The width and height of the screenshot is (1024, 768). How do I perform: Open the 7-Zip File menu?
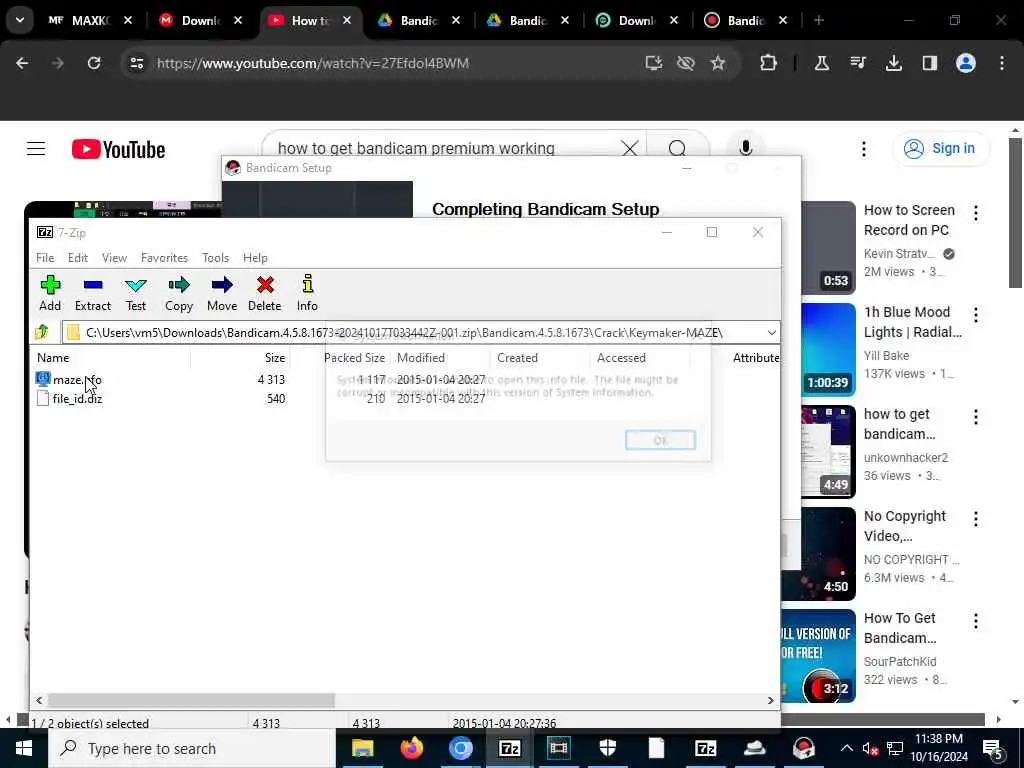click(45, 258)
